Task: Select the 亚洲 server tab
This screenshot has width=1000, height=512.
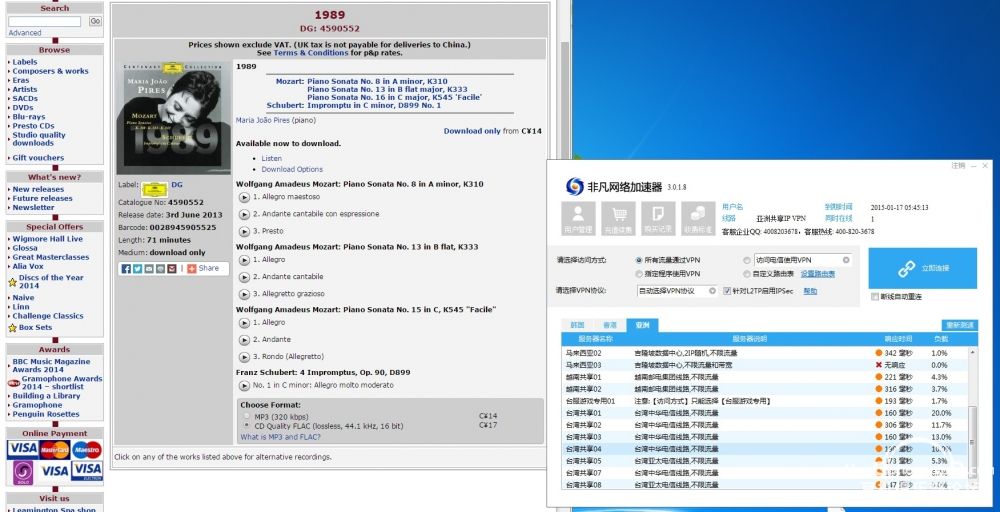Action: click(x=642, y=325)
